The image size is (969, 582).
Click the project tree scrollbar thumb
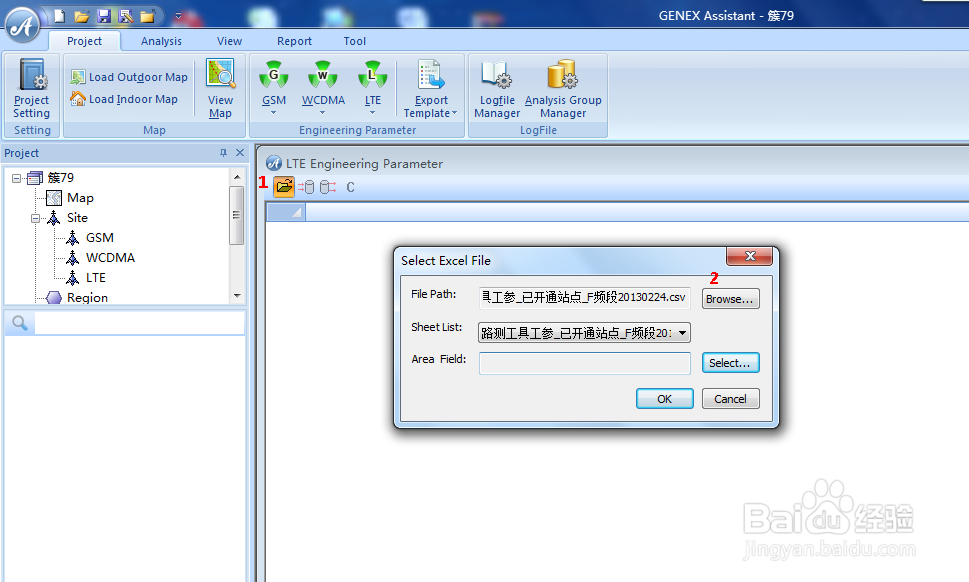(235, 215)
